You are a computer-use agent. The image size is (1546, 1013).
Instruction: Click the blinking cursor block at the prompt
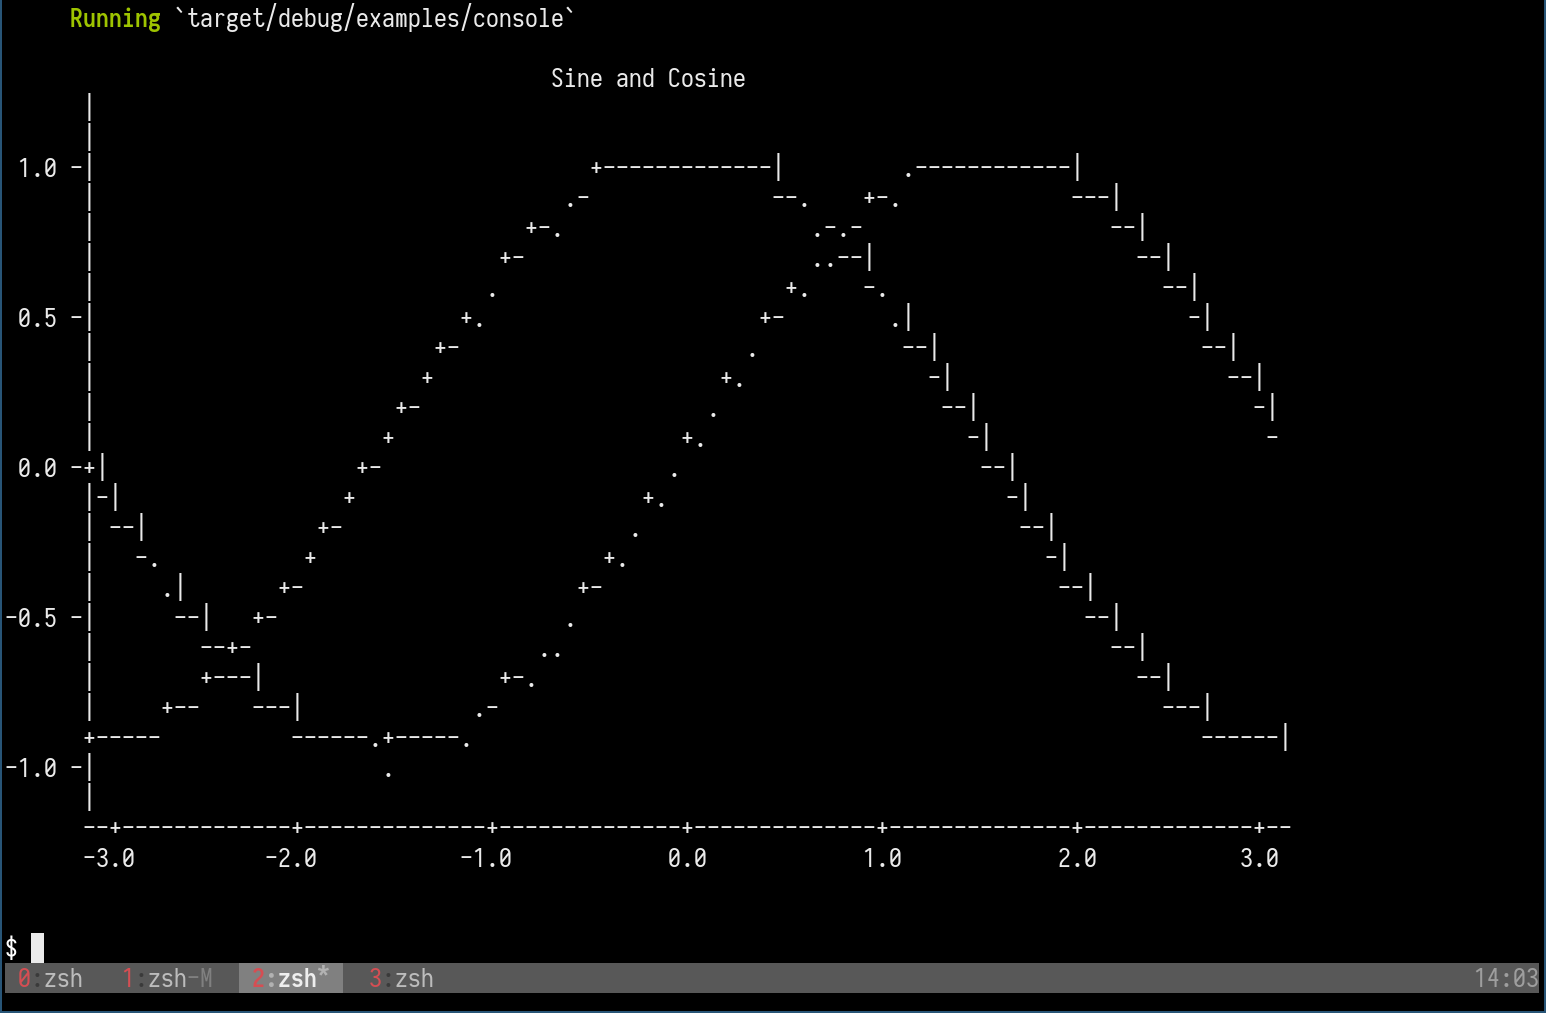(x=36, y=946)
